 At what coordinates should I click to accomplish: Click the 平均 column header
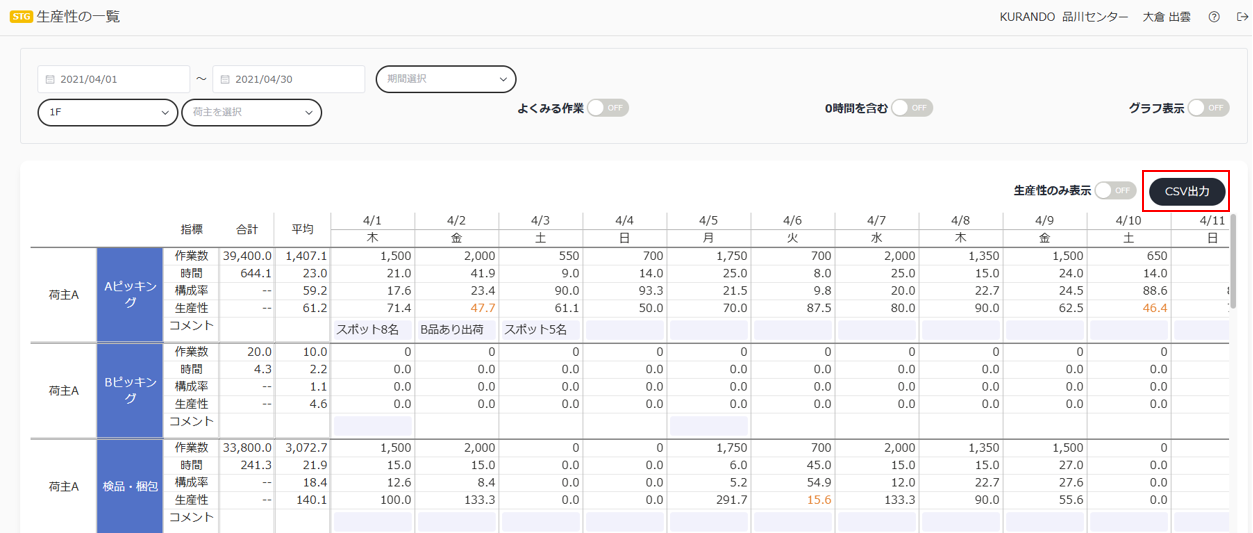coord(302,229)
